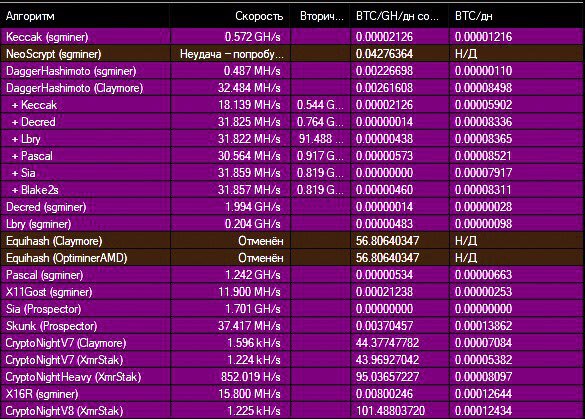
Task: Click the 0.00012434 BTC/day value
Action: (x=484, y=411)
